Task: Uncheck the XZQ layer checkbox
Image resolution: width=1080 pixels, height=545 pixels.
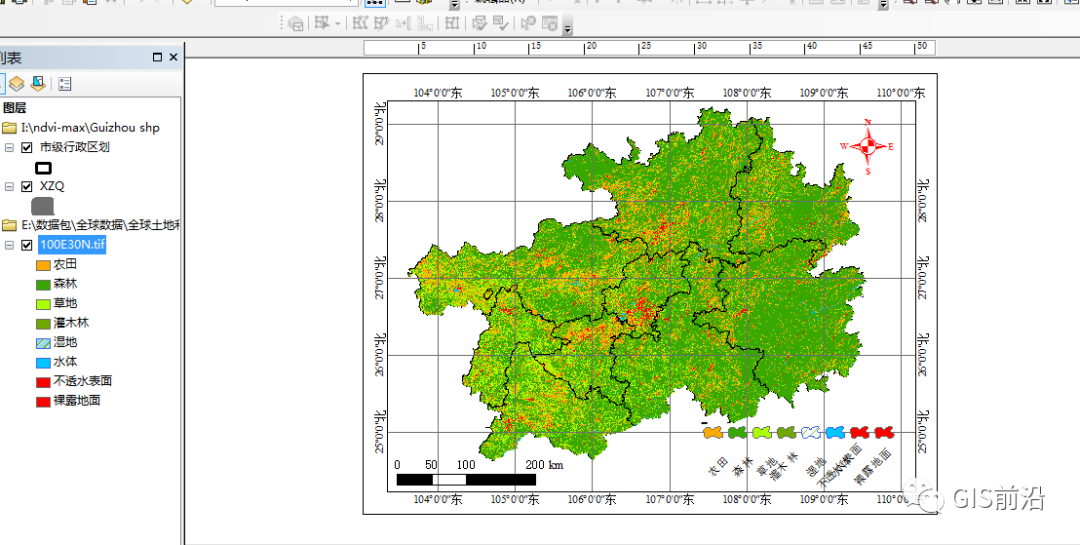Action: coord(27,186)
